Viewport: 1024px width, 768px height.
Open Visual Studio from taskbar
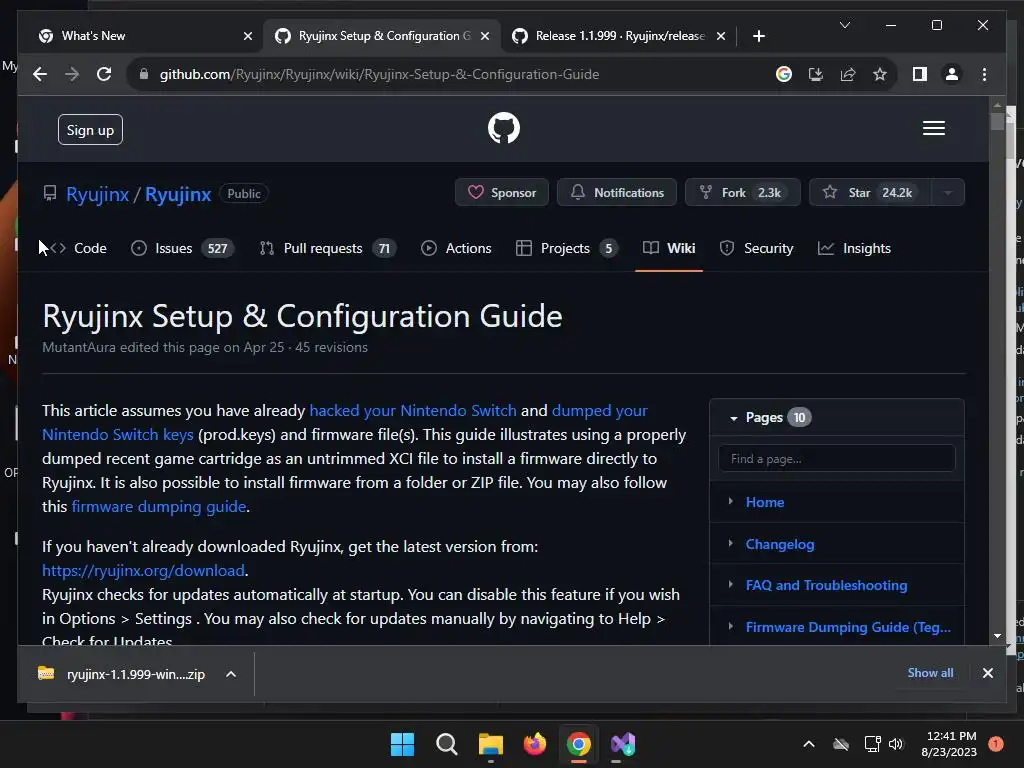623,744
